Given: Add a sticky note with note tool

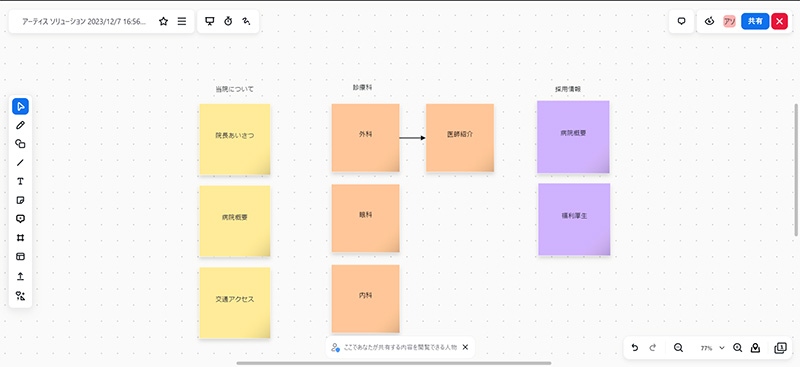Looking at the screenshot, I should (x=20, y=200).
